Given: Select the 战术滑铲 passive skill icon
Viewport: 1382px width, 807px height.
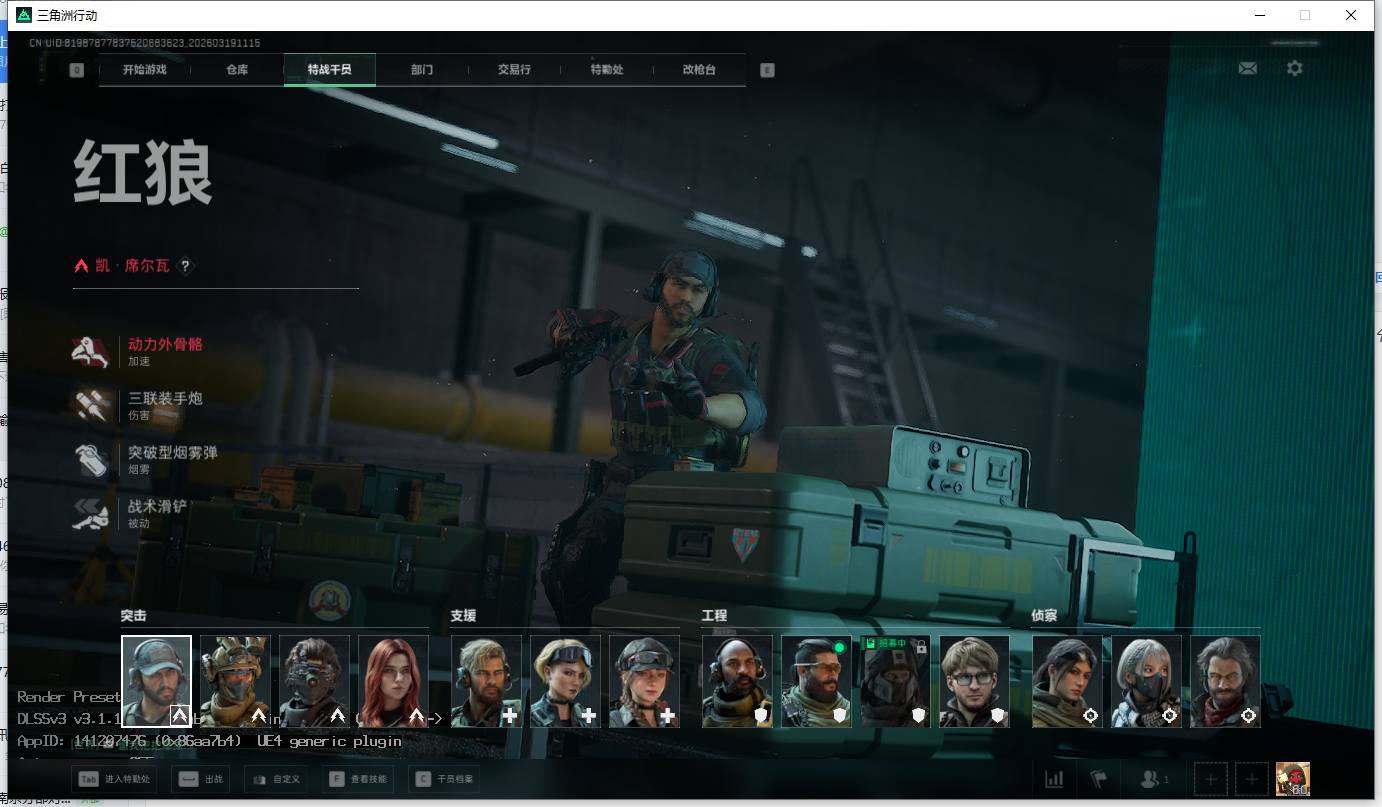Looking at the screenshot, I should click(x=91, y=514).
